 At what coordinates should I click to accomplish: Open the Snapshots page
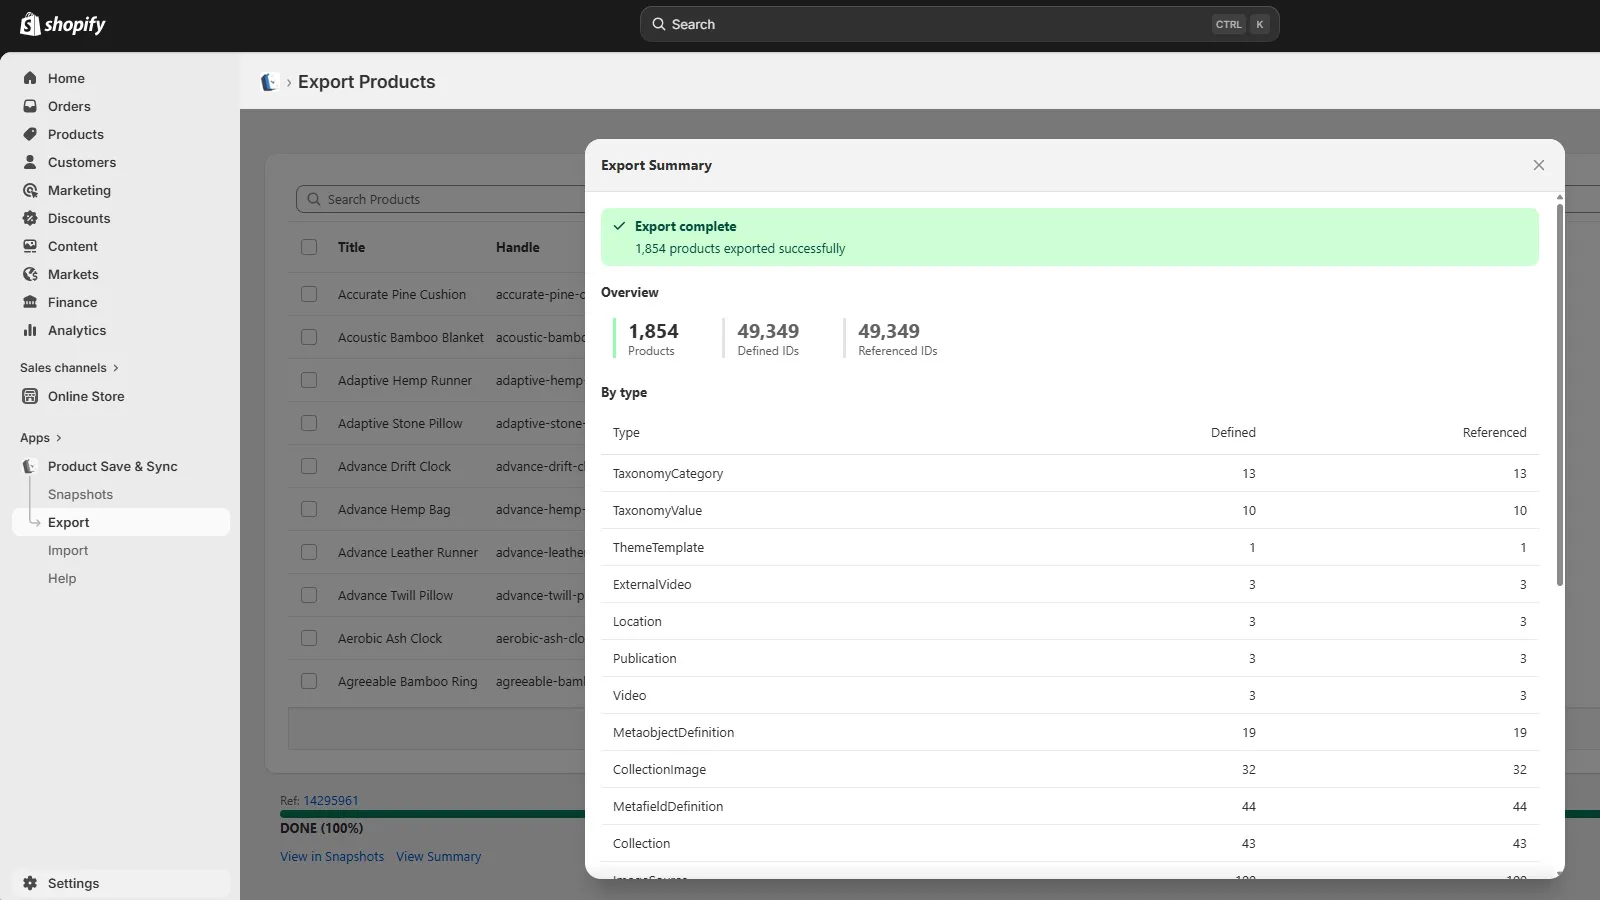(80, 494)
